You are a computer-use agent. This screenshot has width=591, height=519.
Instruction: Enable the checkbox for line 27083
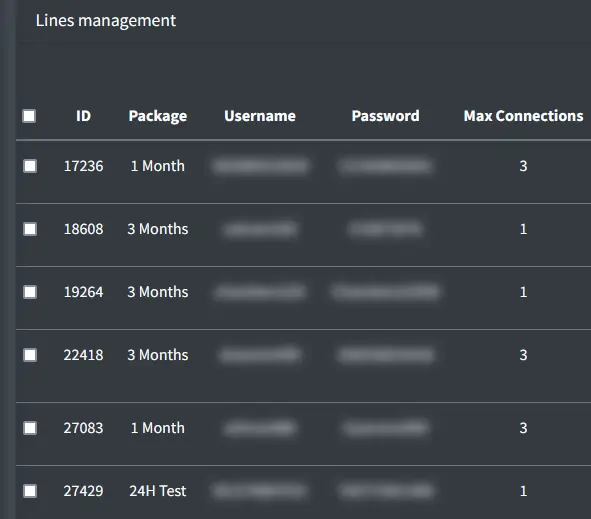30,428
